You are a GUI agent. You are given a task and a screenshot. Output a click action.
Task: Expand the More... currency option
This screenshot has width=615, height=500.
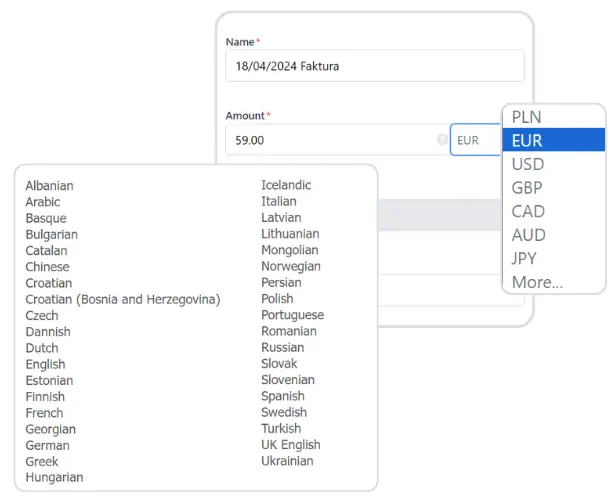click(537, 282)
